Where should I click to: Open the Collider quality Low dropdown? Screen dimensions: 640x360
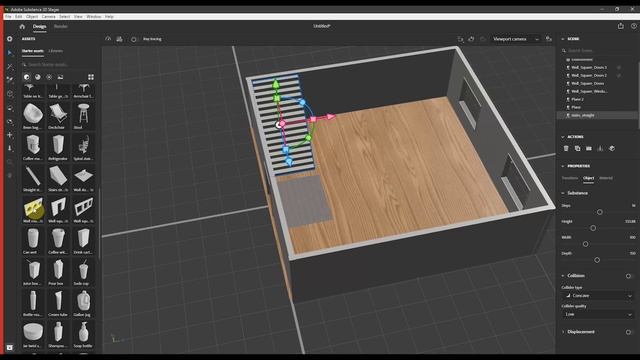pyautogui.click(x=598, y=314)
